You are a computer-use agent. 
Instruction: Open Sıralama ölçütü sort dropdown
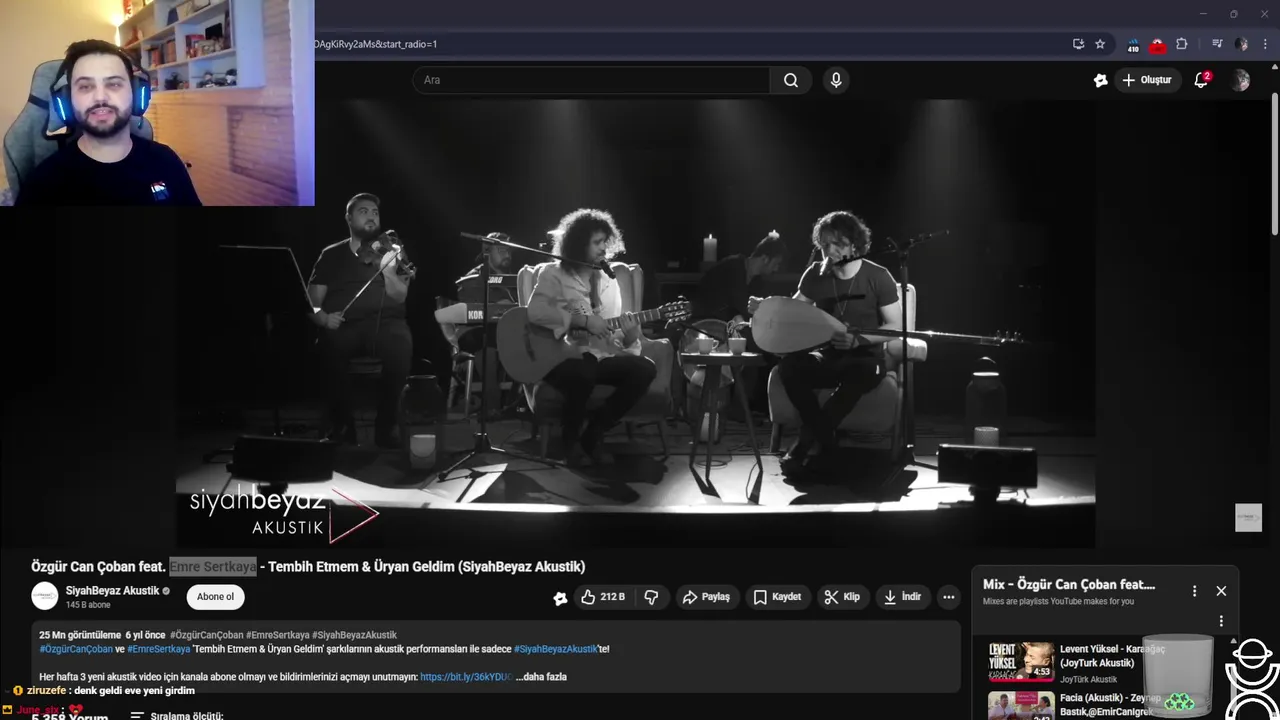pos(177,716)
